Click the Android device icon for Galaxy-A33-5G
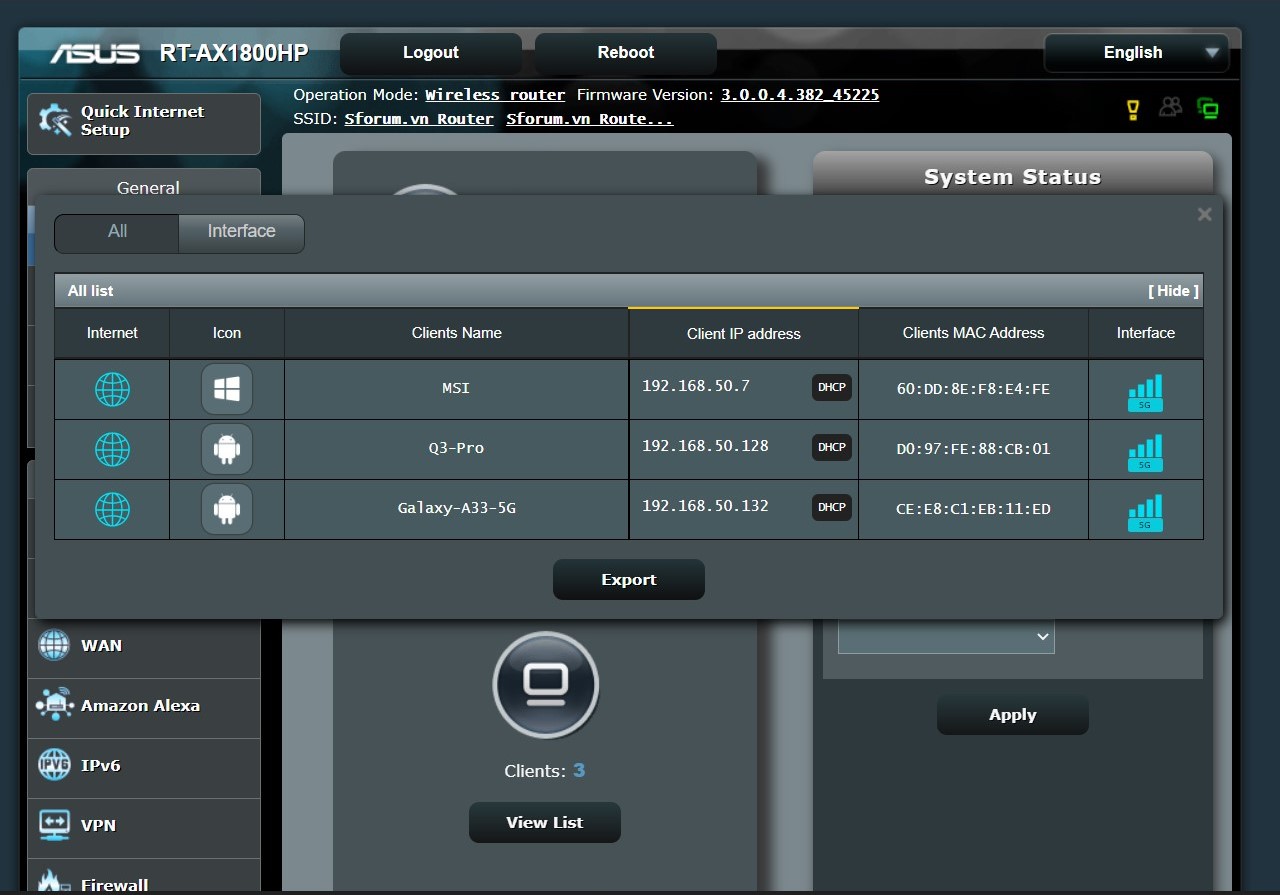 (x=227, y=509)
